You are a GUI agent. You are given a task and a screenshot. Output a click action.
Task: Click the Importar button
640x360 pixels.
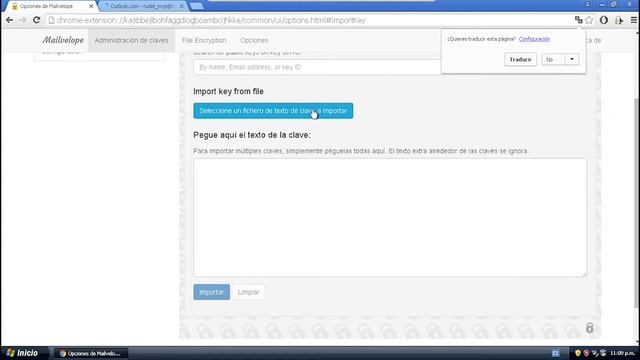coord(211,292)
